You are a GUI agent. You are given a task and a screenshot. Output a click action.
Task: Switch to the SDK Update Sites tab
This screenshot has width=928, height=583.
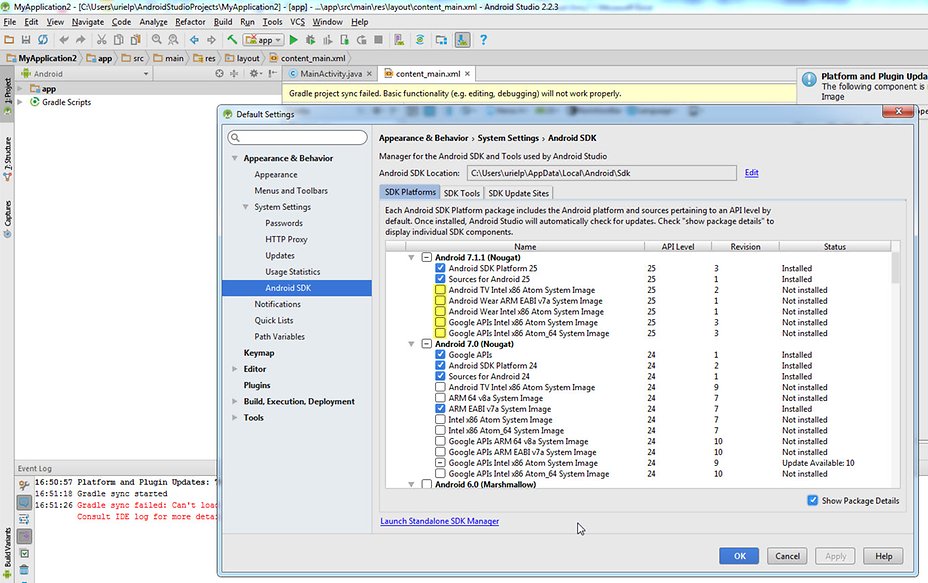[x=518, y=193]
